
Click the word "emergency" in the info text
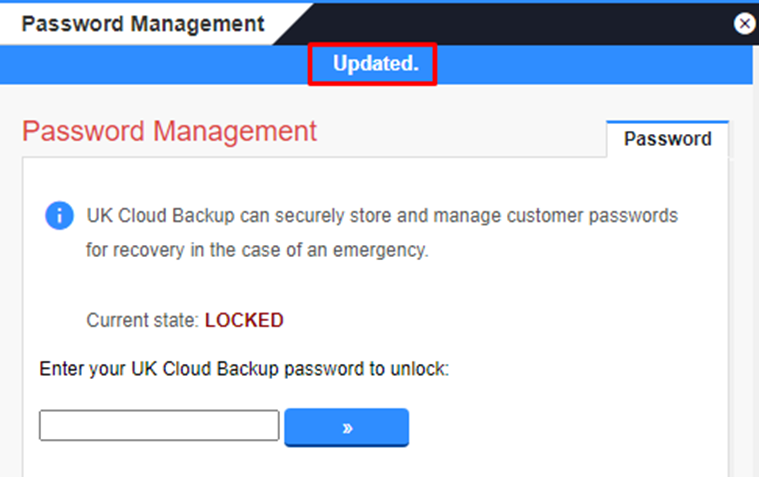[380, 250]
